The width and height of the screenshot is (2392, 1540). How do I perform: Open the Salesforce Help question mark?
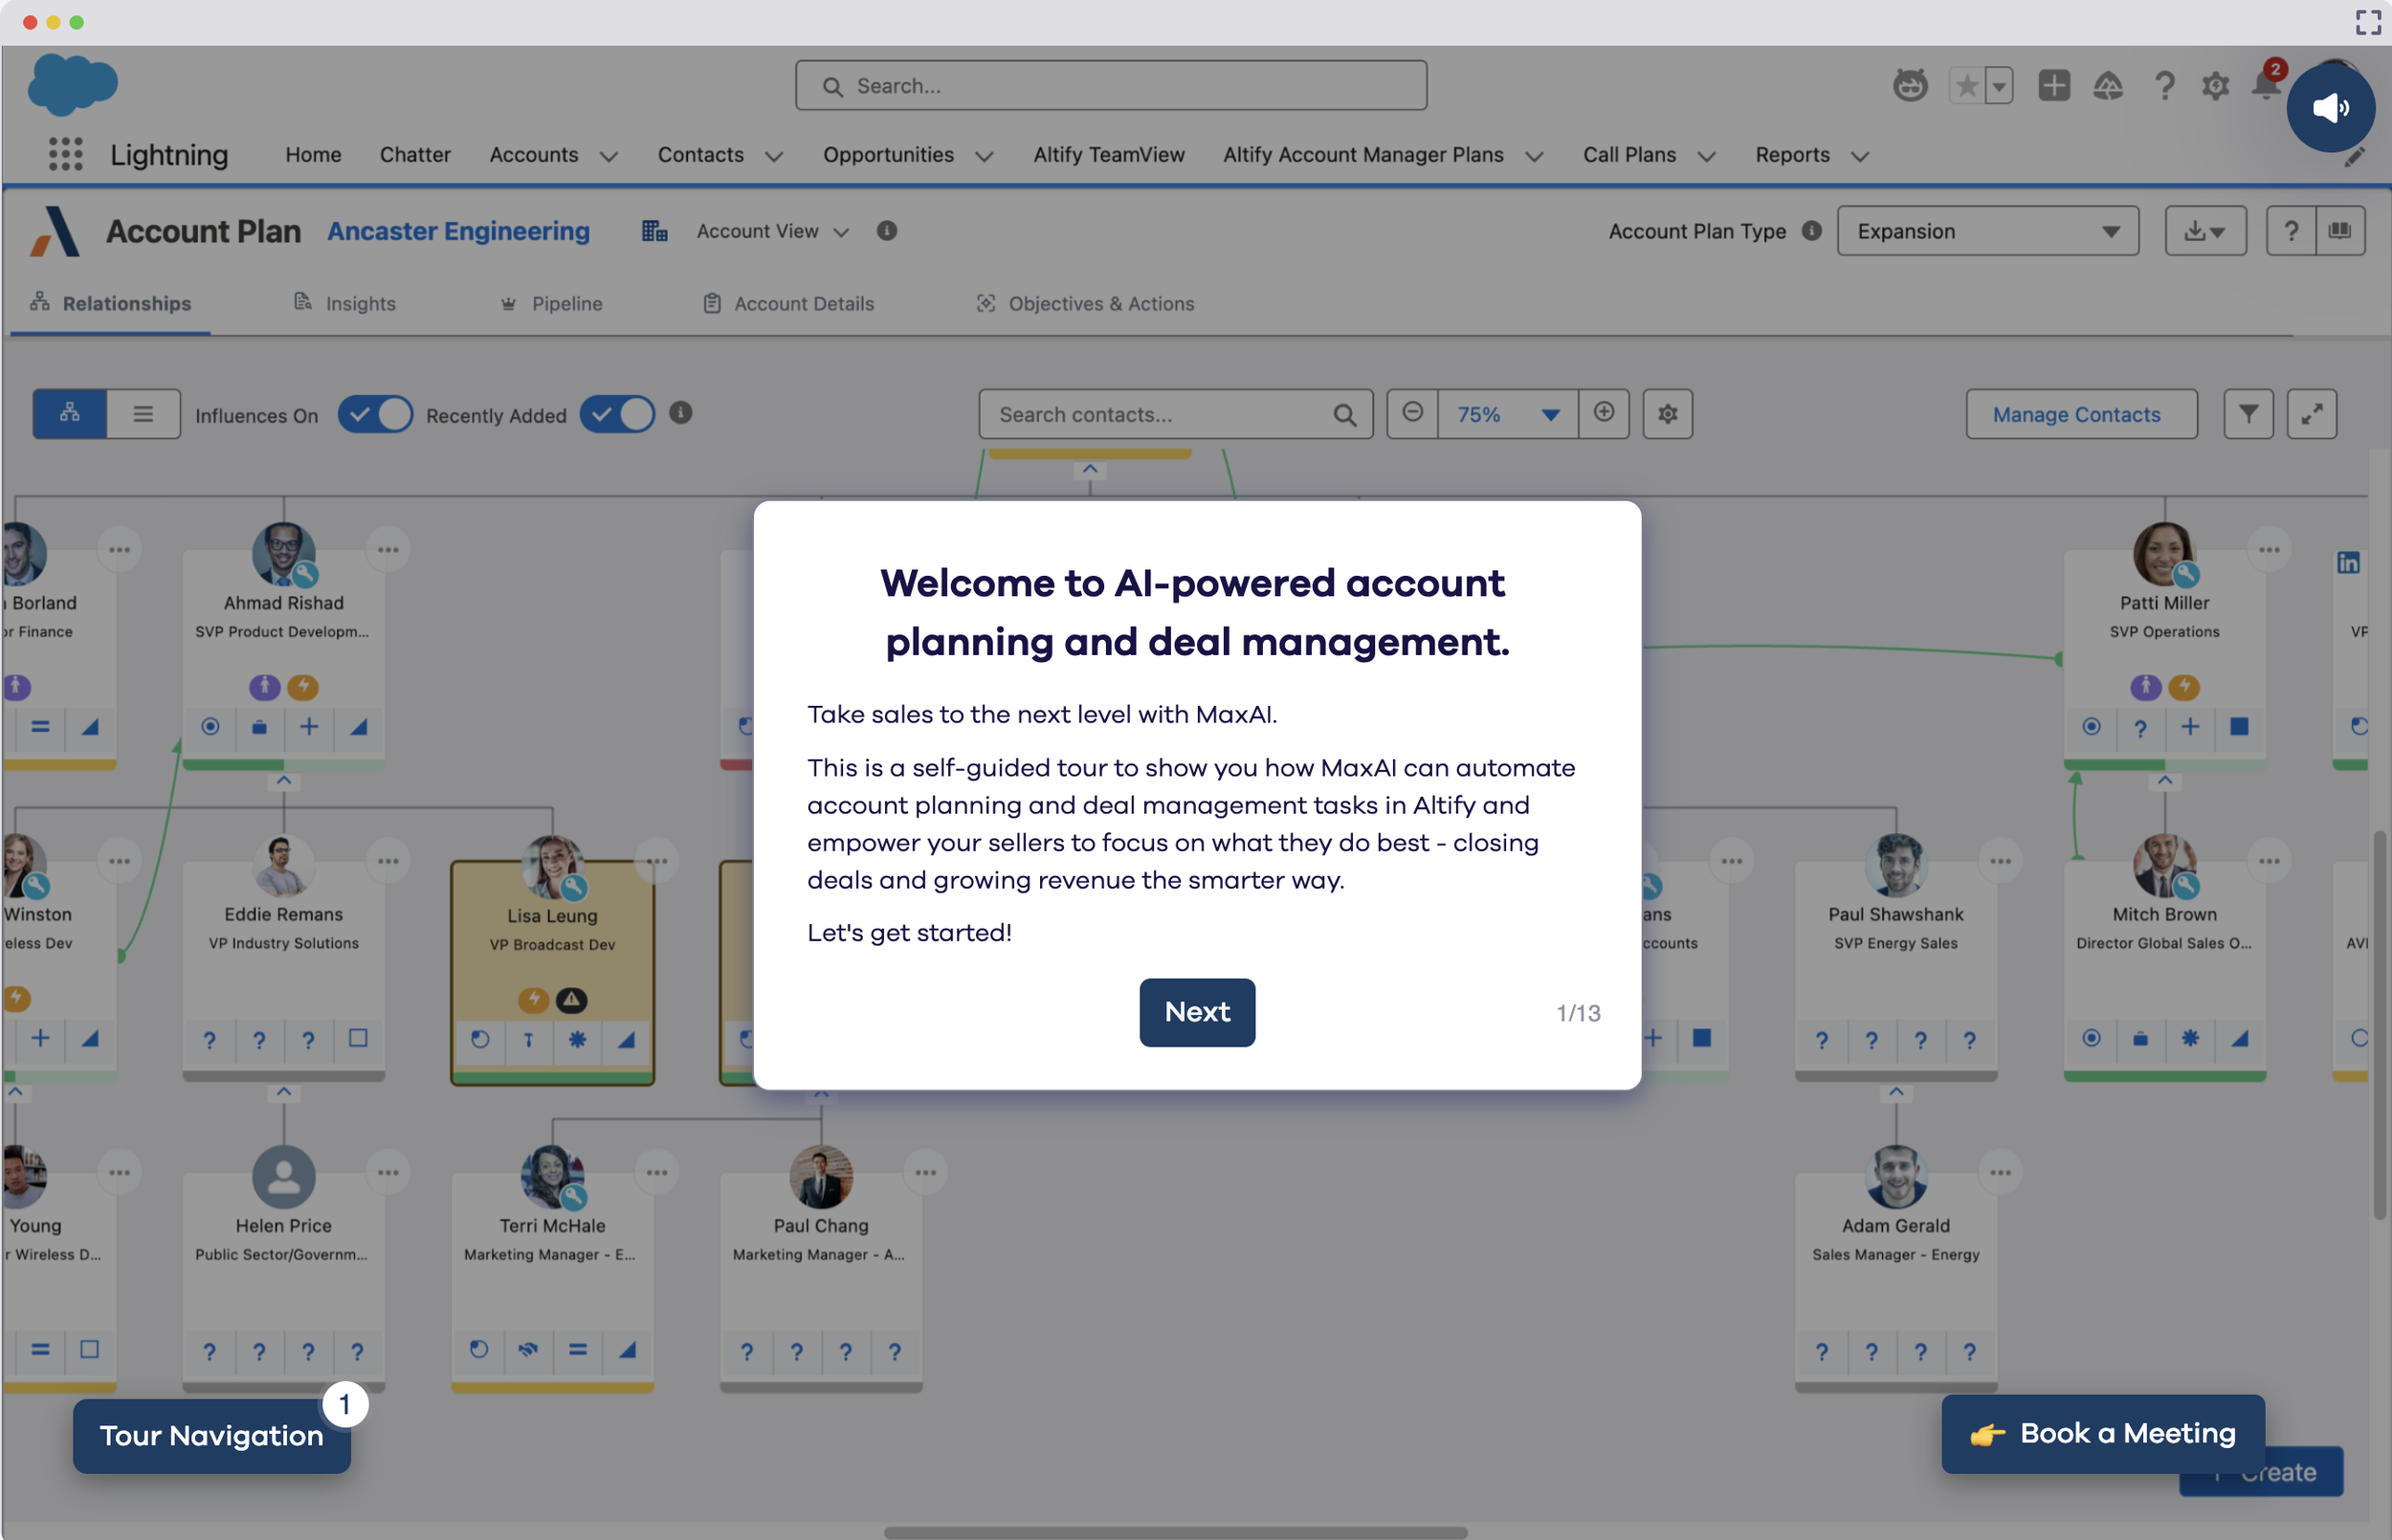pyautogui.click(x=2164, y=85)
